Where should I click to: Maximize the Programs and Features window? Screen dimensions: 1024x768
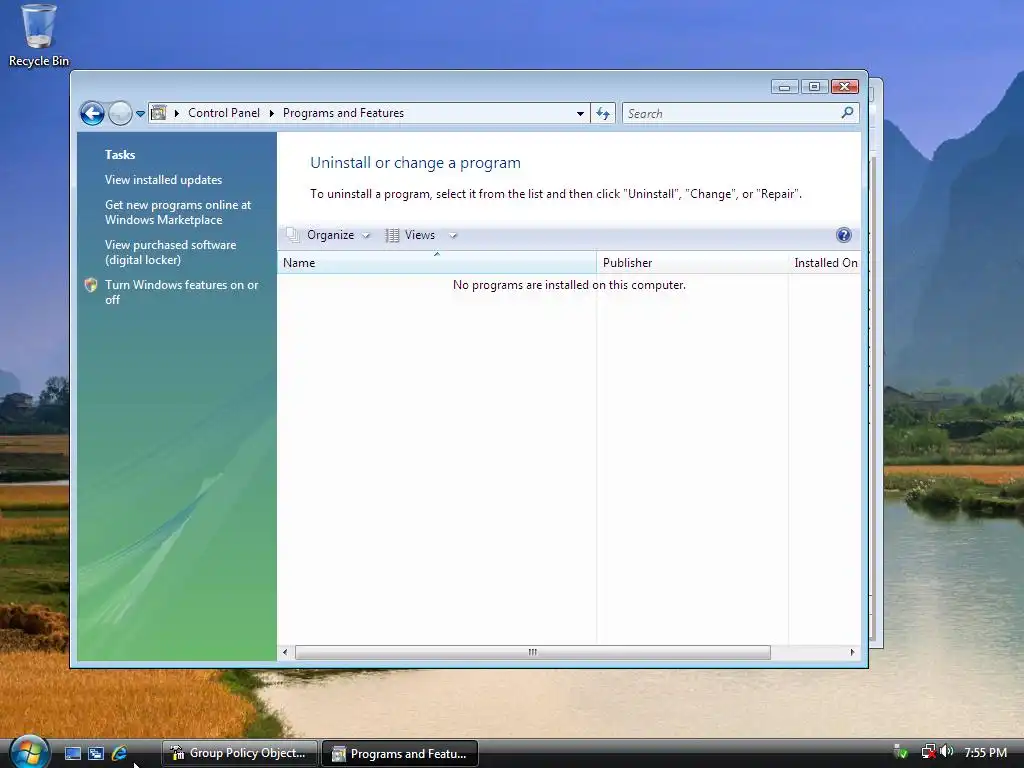tap(814, 87)
